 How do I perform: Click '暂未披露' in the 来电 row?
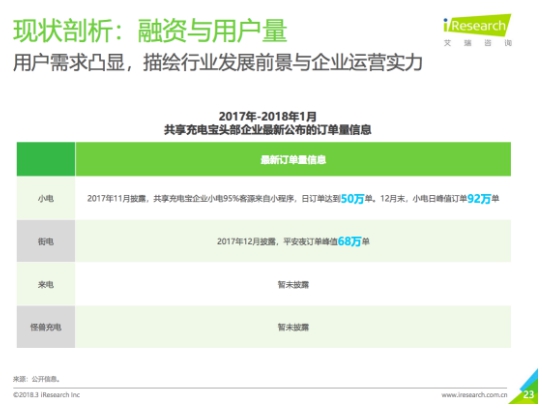click(x=293, y=285)
